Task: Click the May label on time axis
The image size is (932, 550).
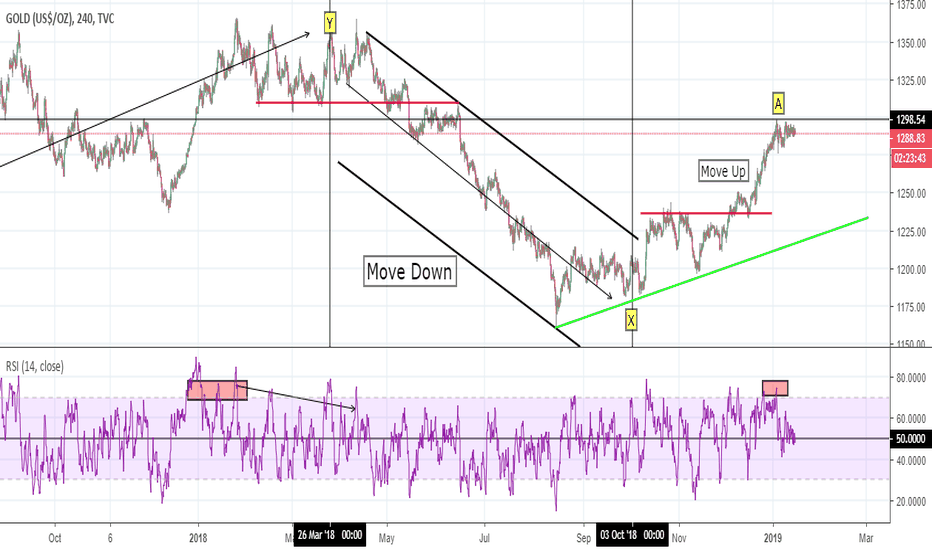Action: [x=386, y=538]
